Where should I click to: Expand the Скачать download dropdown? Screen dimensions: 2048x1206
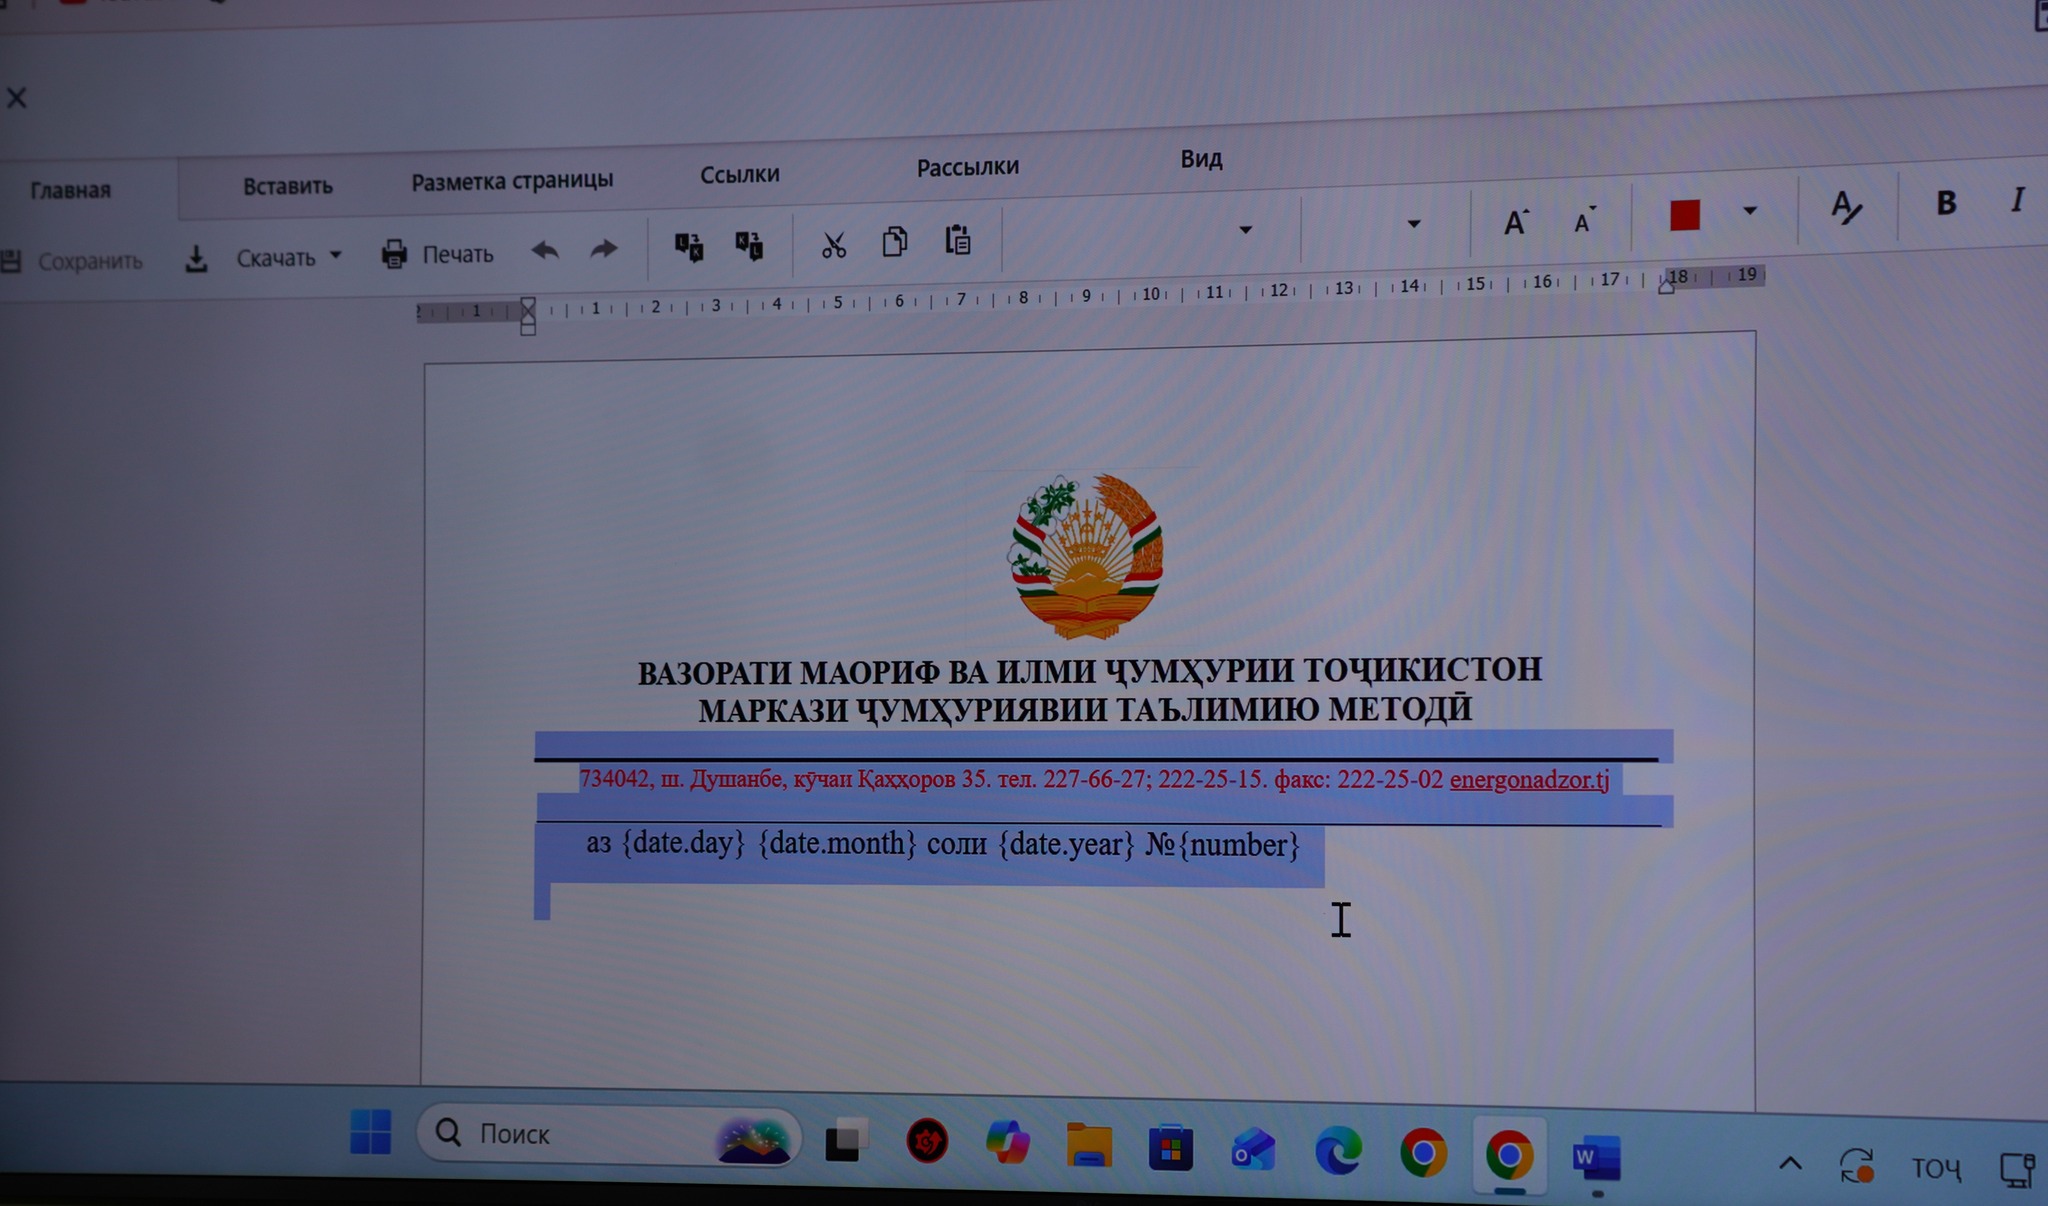336,256
